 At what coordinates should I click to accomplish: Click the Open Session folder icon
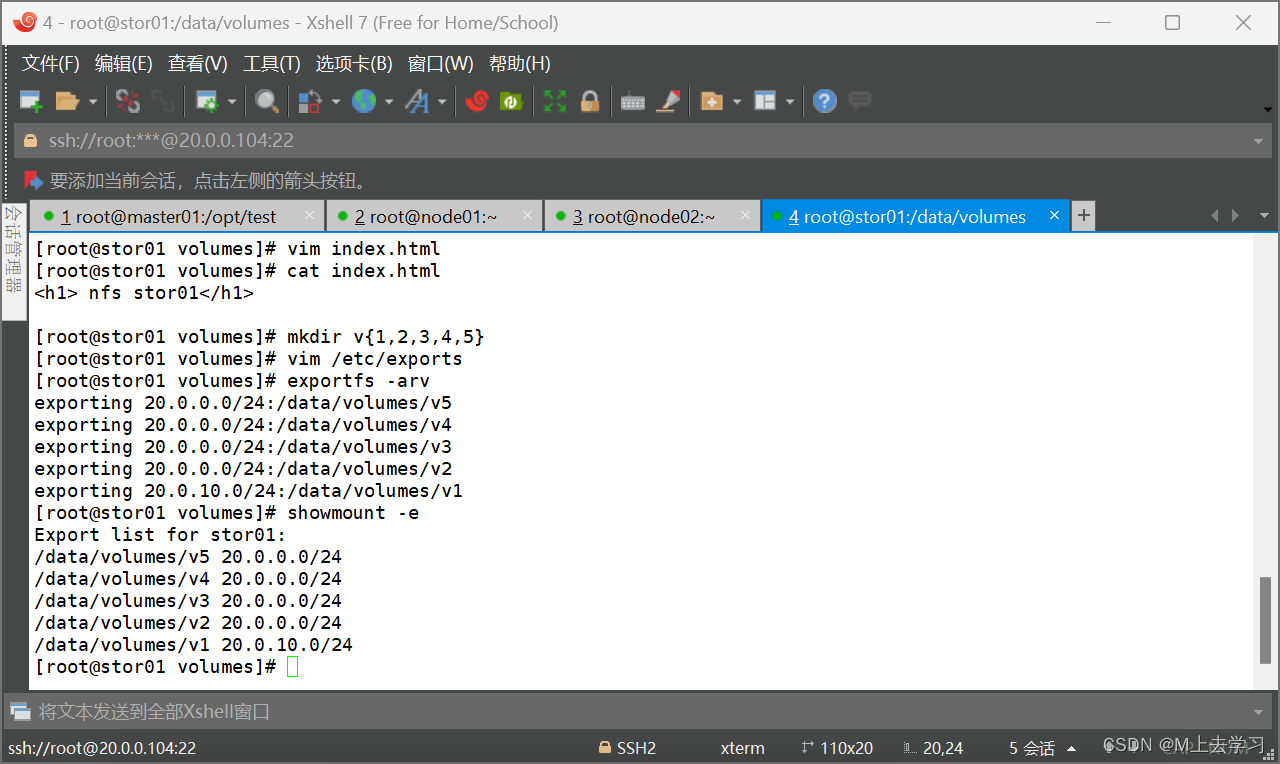67,101
